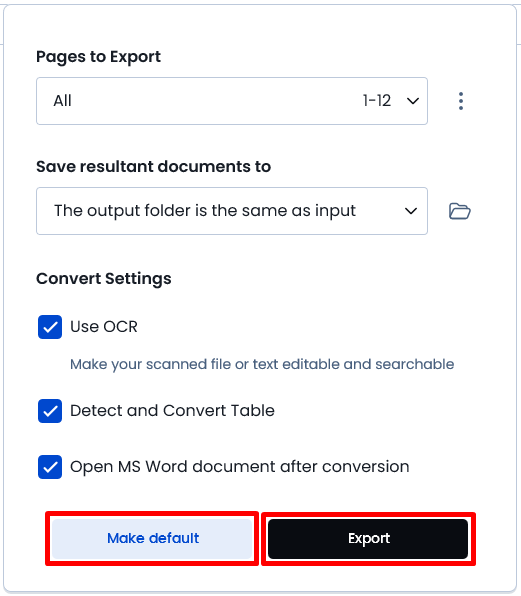Select the 'All' text in pages field
The width and height of the screenshot is (521, 596).
click(x=62, y=101)
